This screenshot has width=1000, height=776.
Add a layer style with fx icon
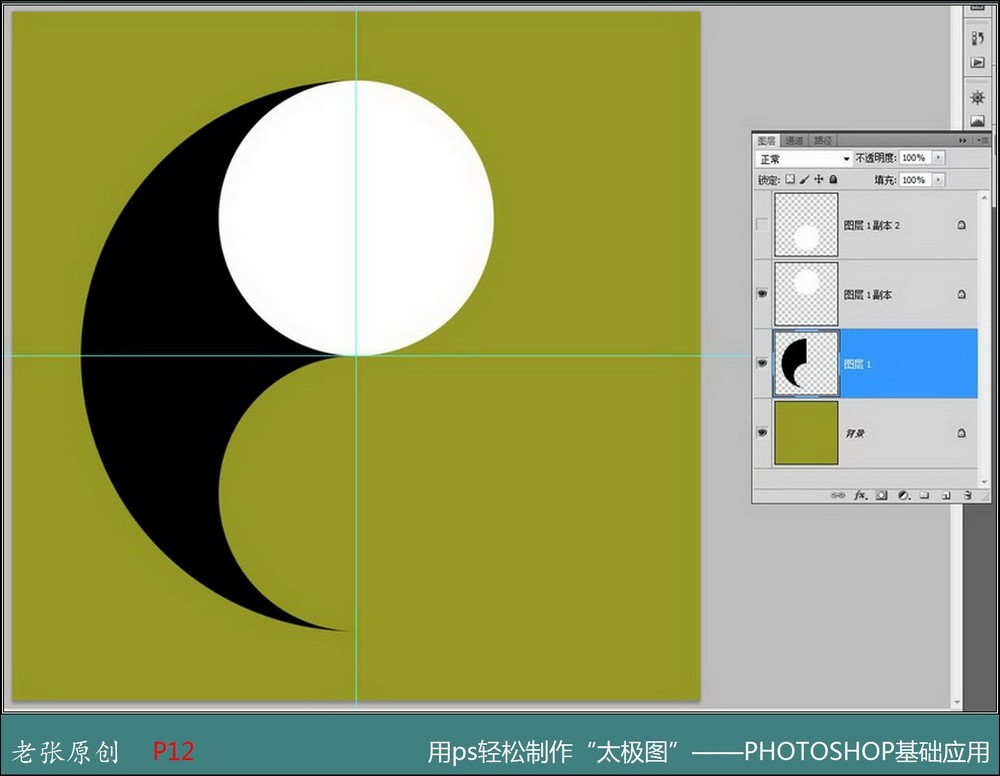(x=860, y=495)
